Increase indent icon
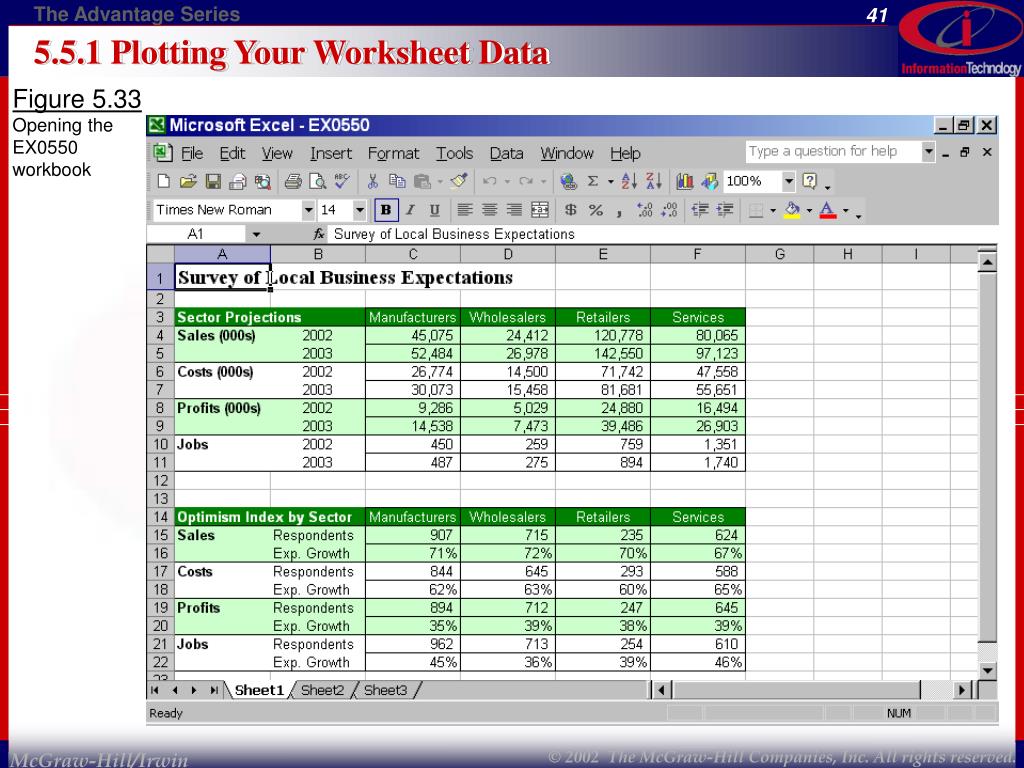 pyautogui.click(x=725, y=210)
